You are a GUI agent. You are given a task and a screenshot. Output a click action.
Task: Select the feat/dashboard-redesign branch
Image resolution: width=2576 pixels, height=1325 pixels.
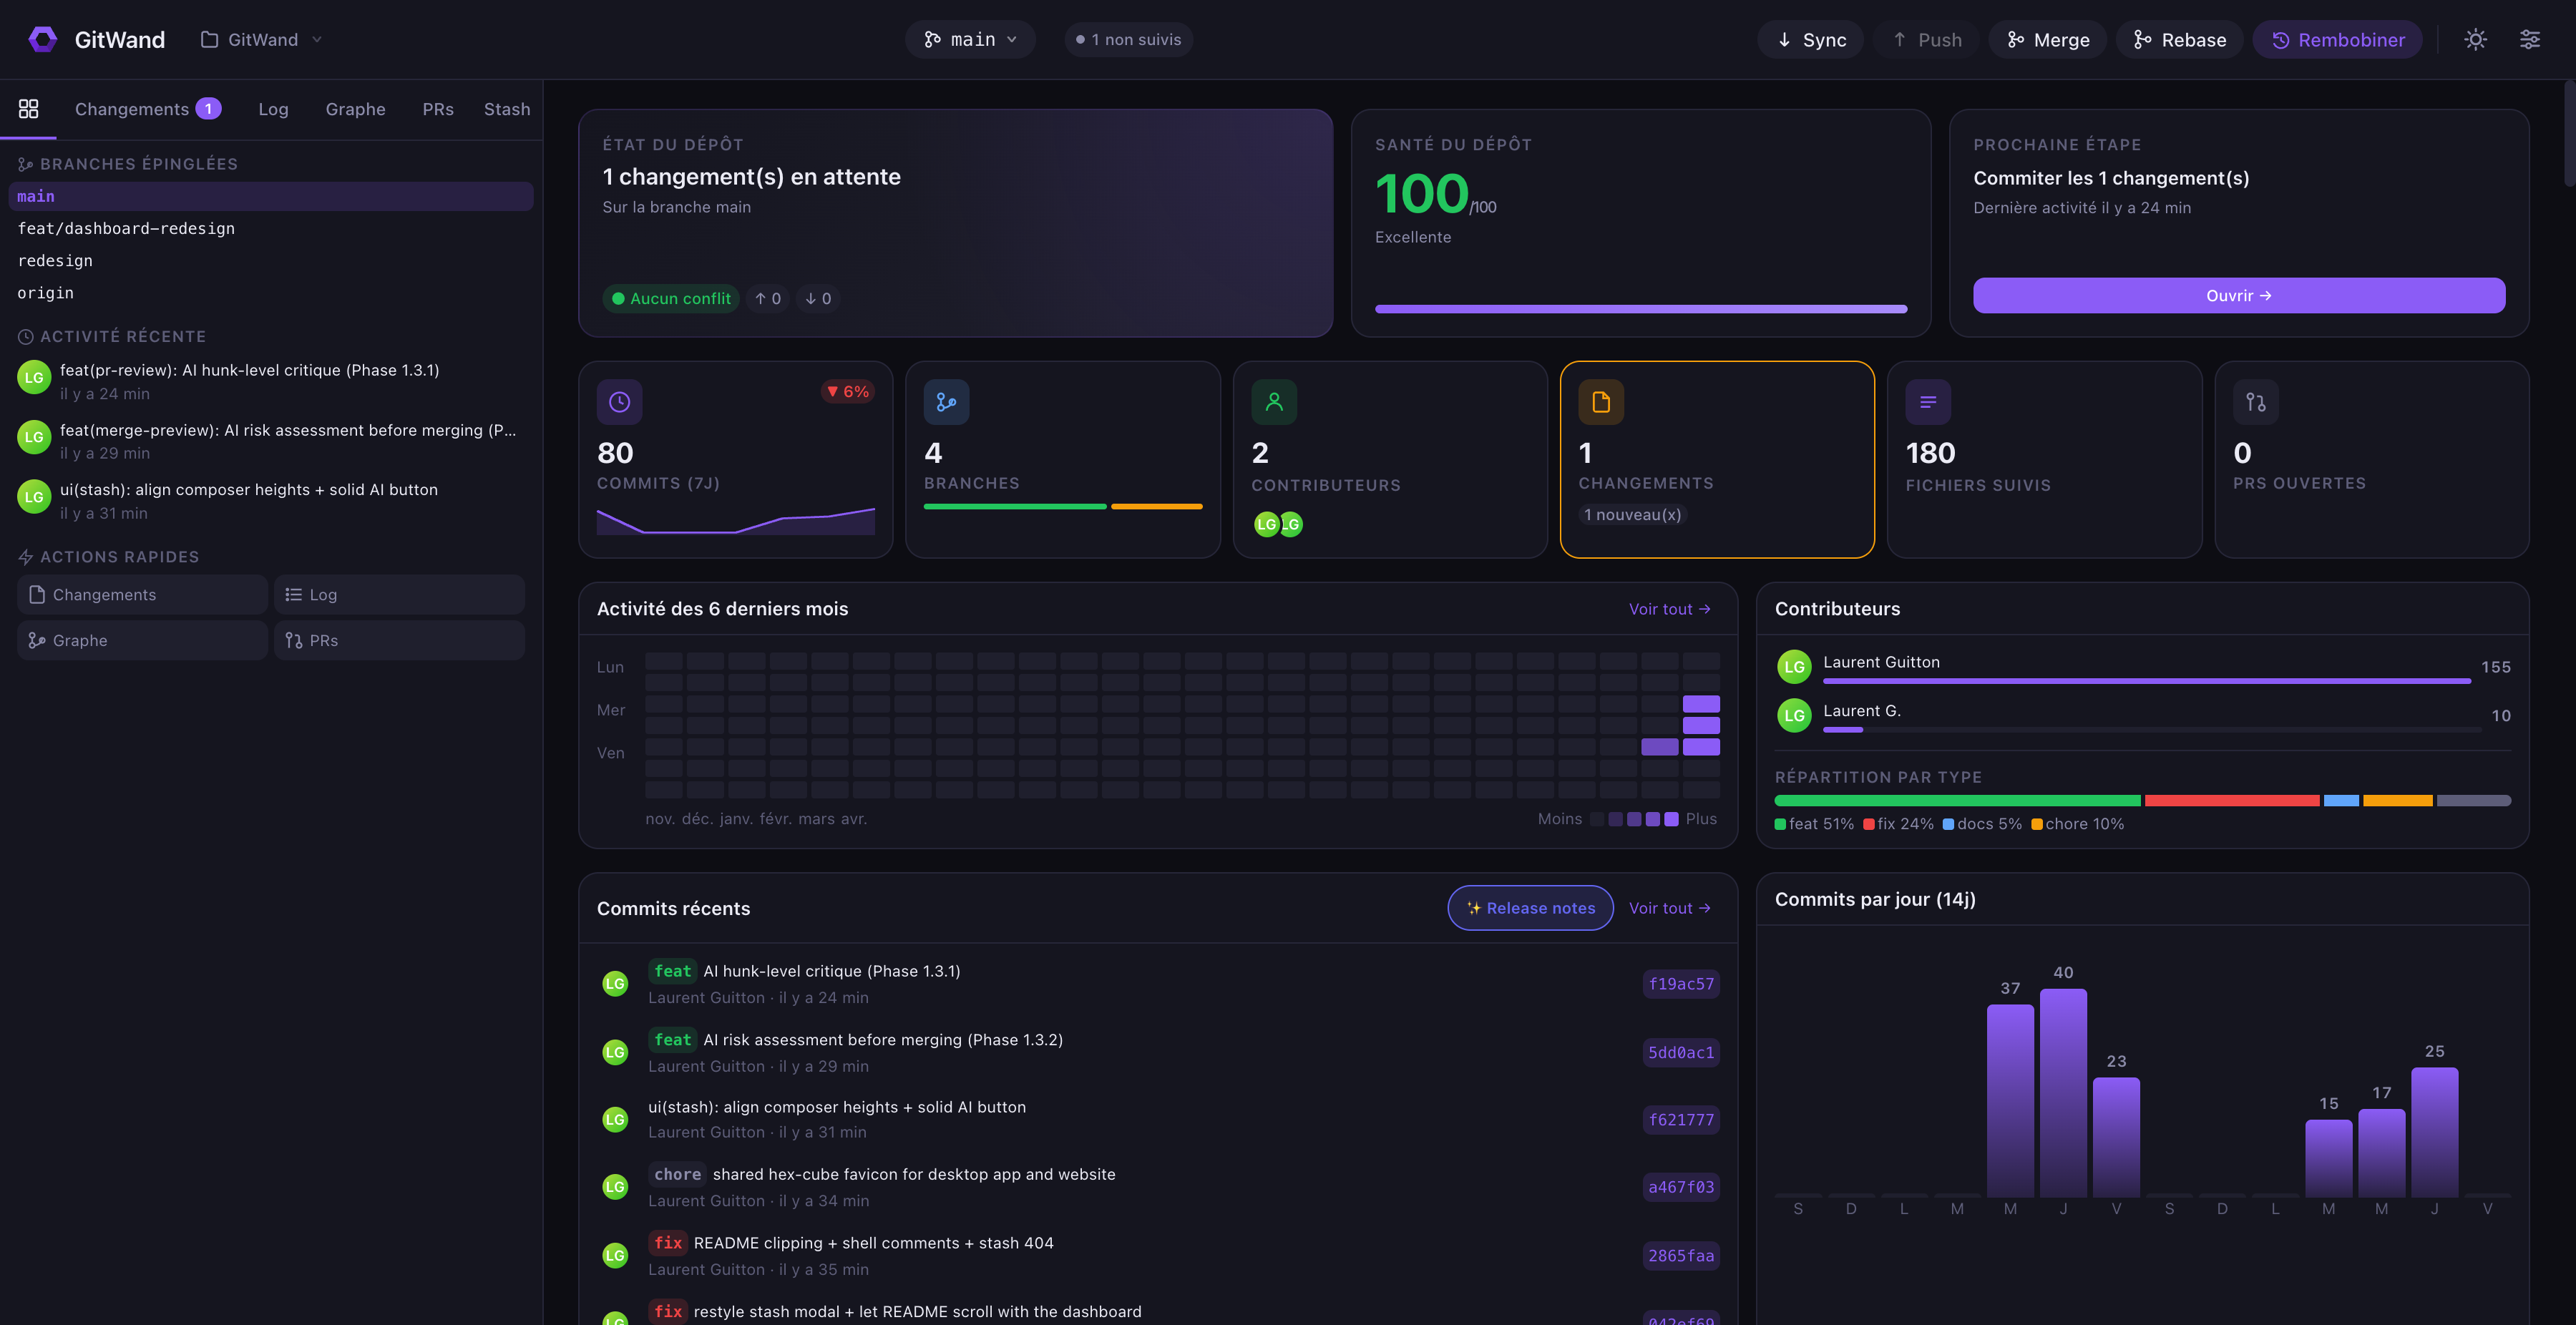pos(126,228)
